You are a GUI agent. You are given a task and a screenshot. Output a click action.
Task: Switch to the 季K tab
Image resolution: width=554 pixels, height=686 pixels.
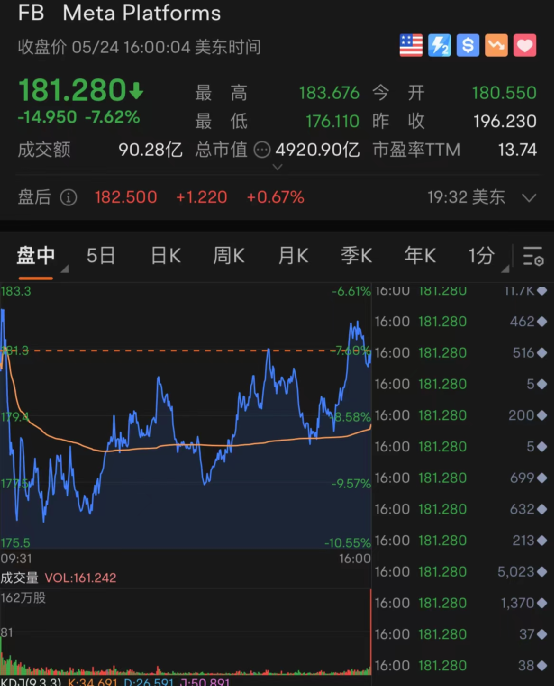[356, 256]
